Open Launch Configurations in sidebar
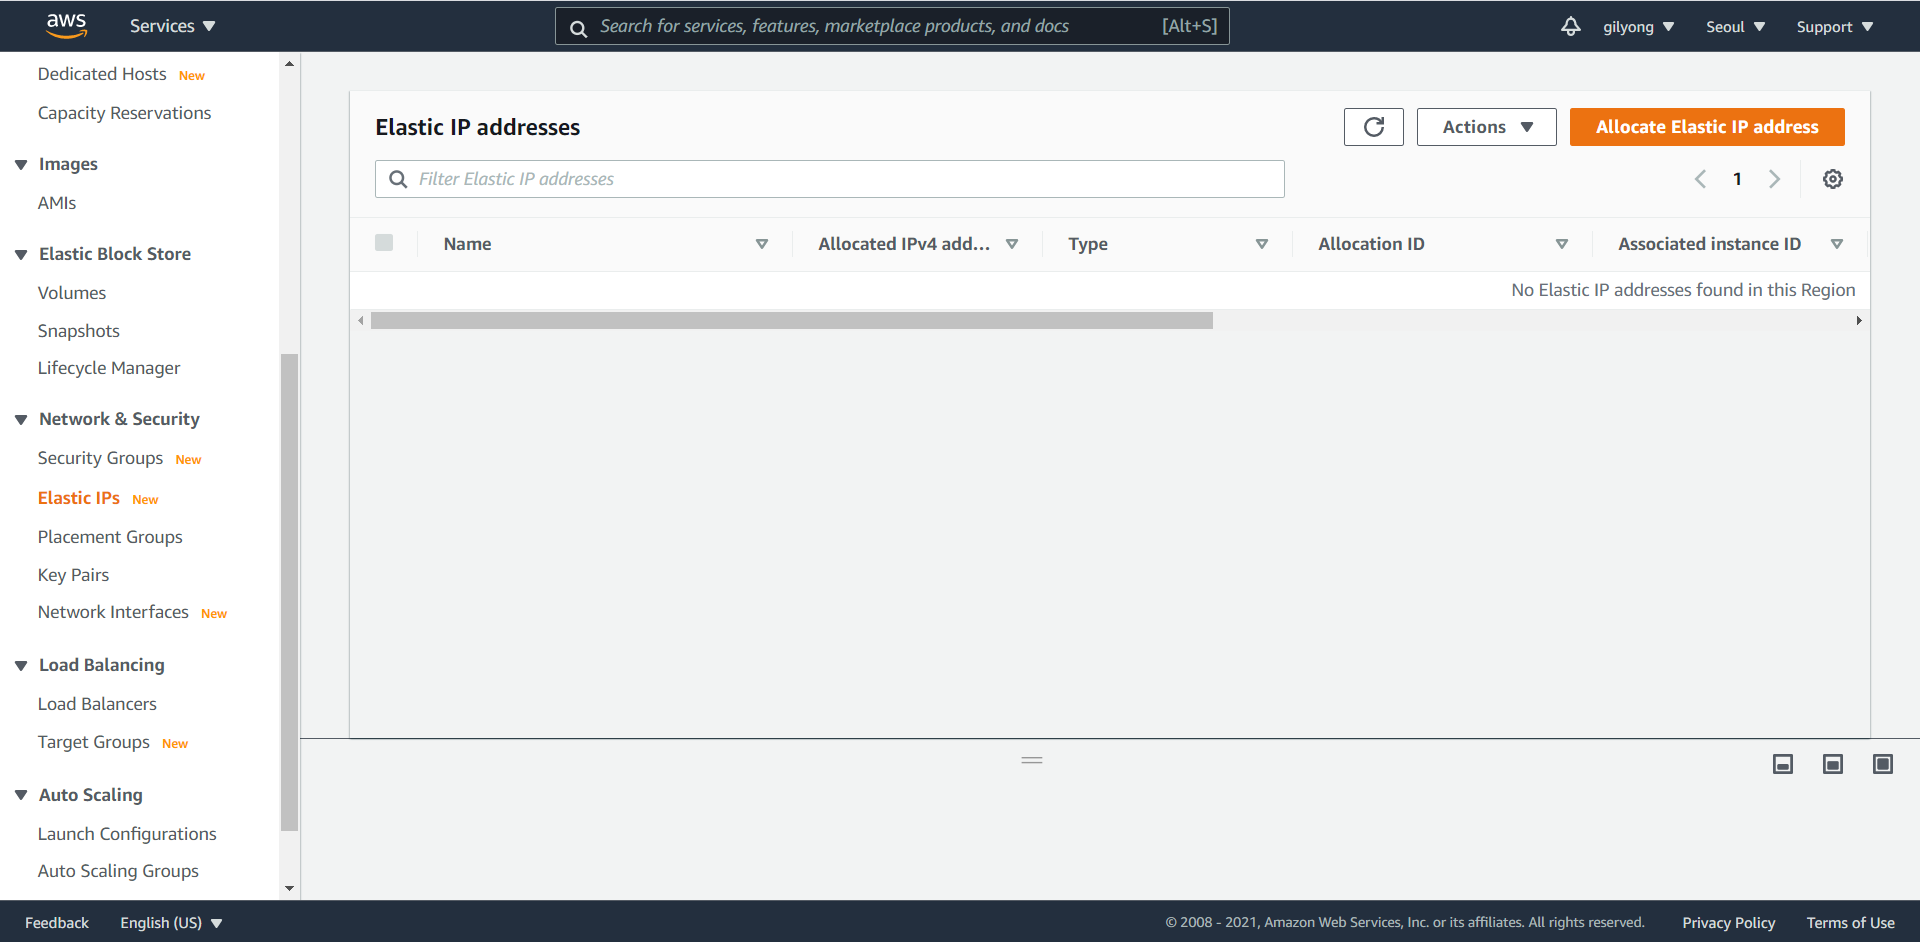1920x942 pixels. (127, 834)
